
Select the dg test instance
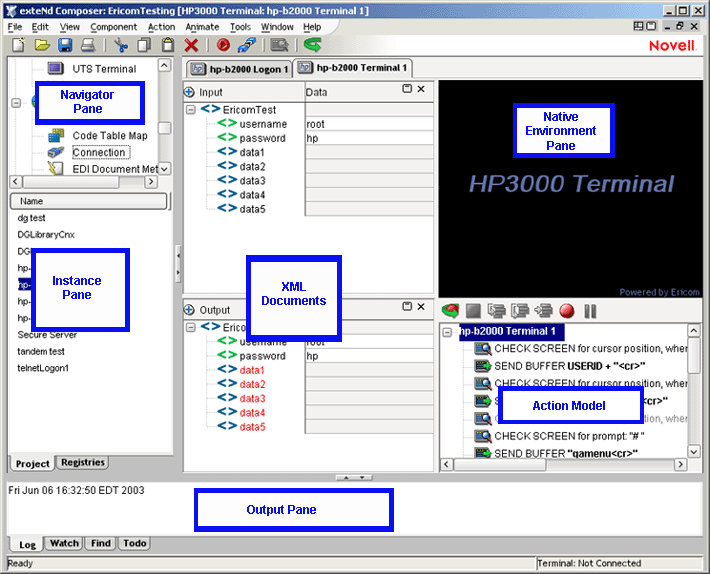pos(31,218)
